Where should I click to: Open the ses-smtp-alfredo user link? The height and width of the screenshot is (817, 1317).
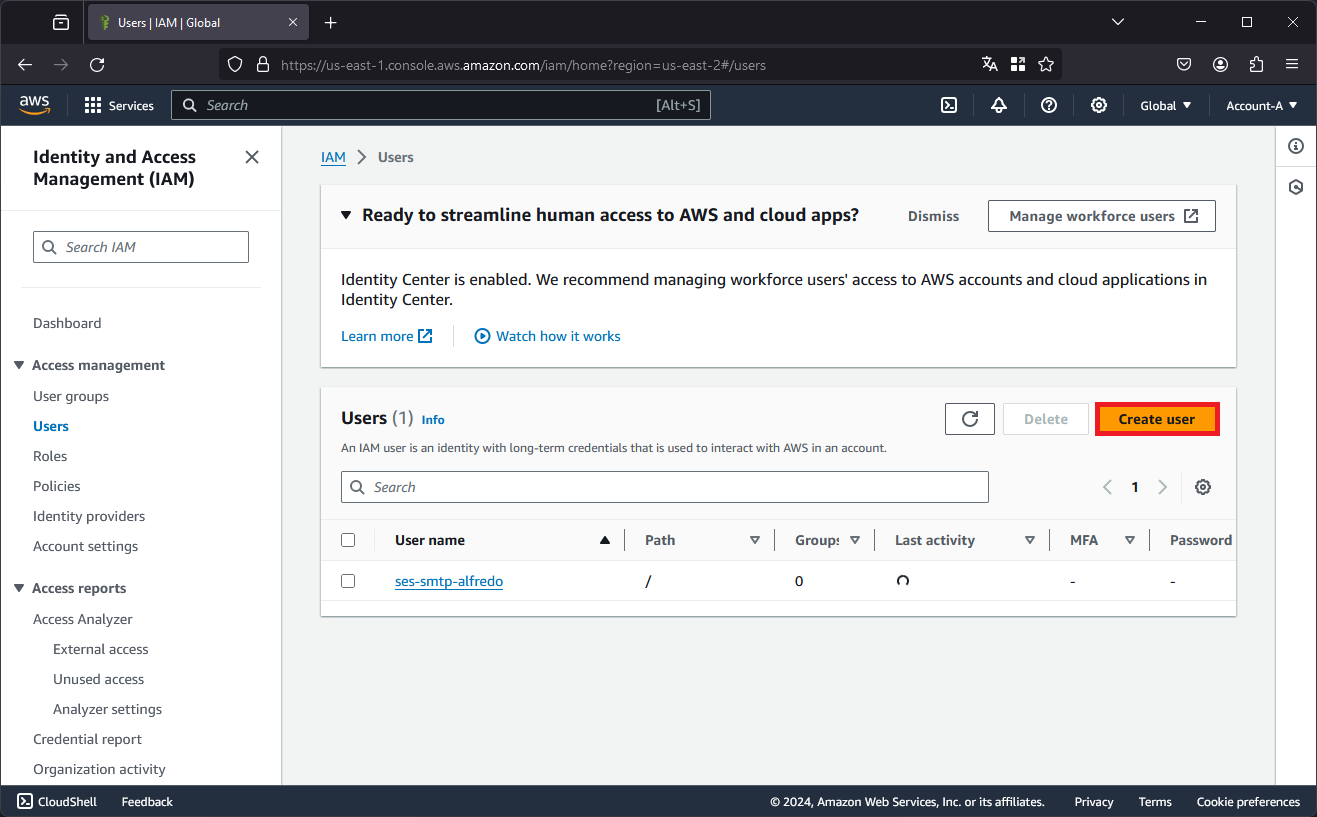(449, 581)
